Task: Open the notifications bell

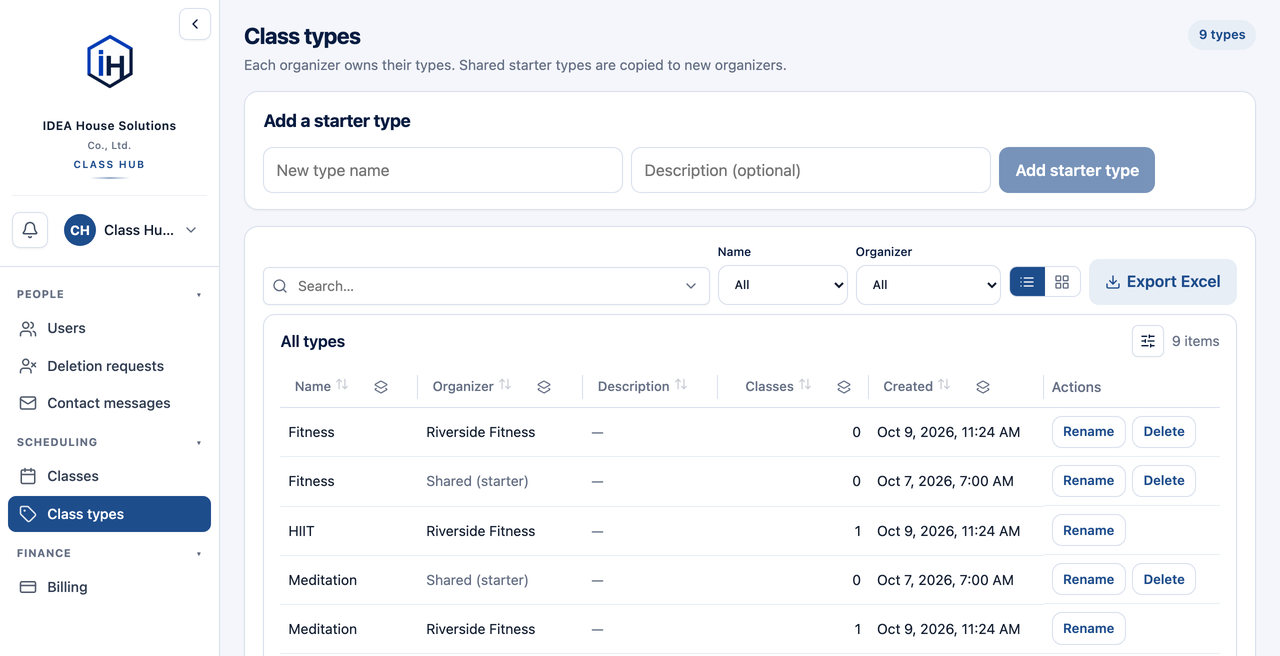Action: [30, 230]
